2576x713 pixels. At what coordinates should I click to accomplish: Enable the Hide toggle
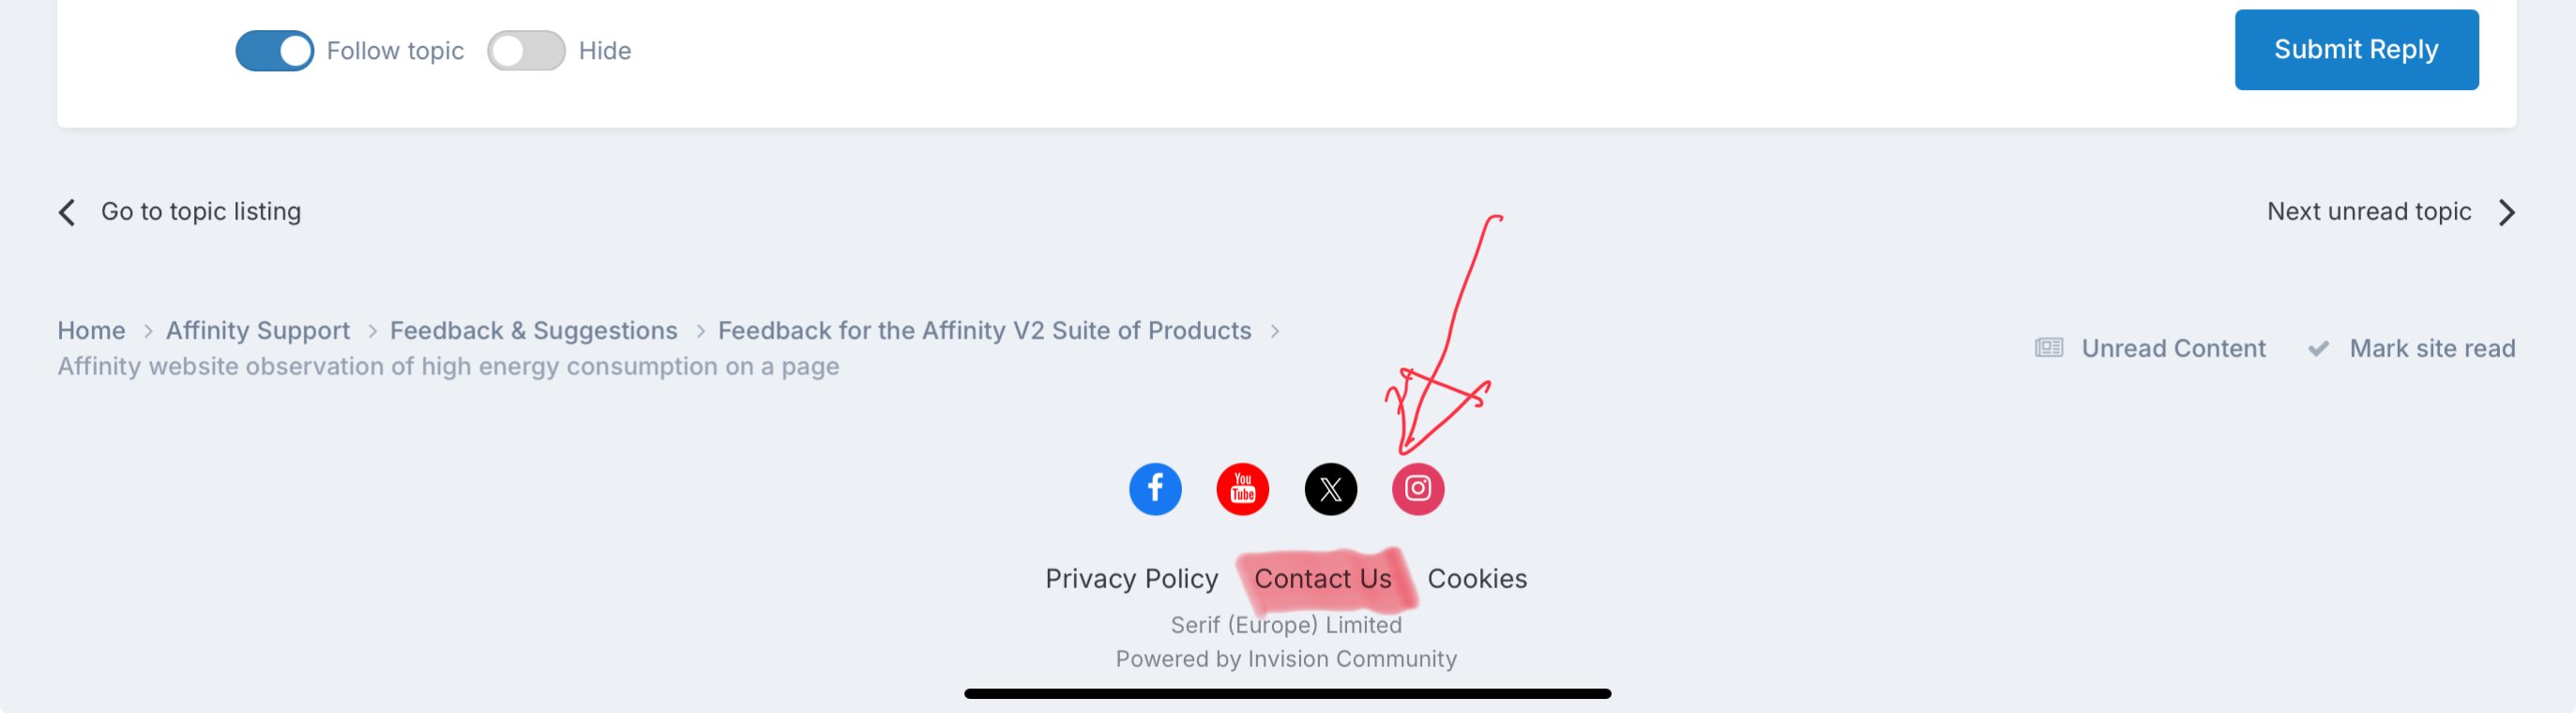pos(526,51)
